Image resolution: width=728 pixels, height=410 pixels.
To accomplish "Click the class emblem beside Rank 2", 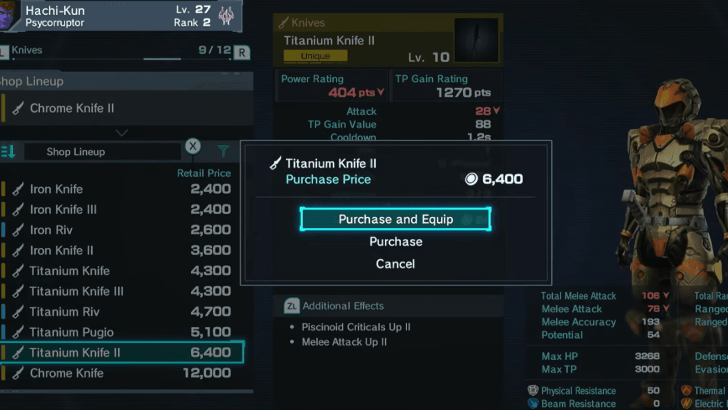I will tap(226, 16).
